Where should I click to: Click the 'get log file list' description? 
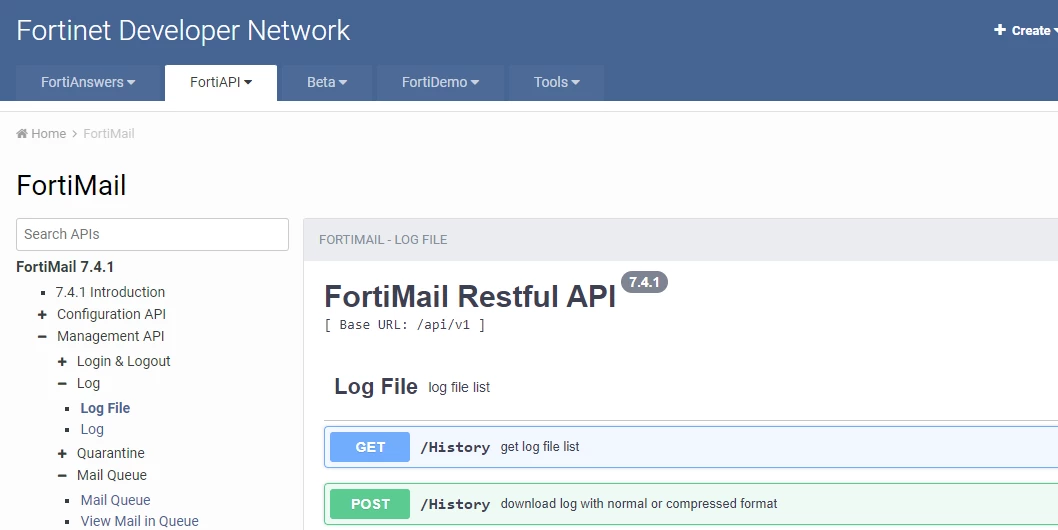pyautogui.click(x=540, y=447)
